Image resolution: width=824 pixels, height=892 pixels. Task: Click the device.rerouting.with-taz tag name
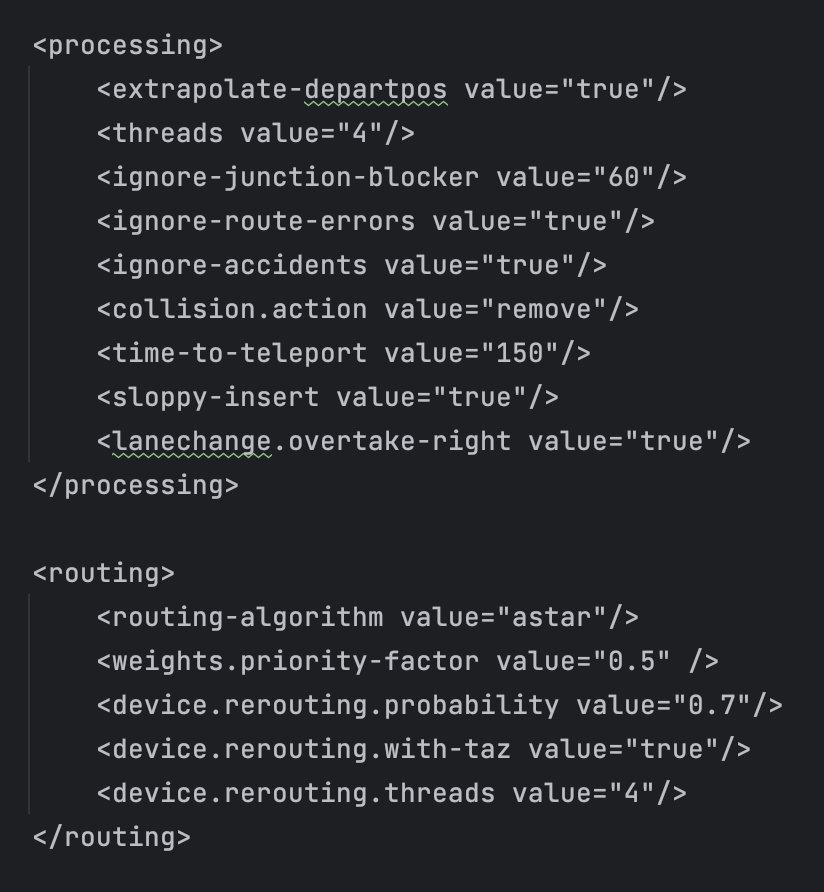pyautogui.click(x=311, y=749)
